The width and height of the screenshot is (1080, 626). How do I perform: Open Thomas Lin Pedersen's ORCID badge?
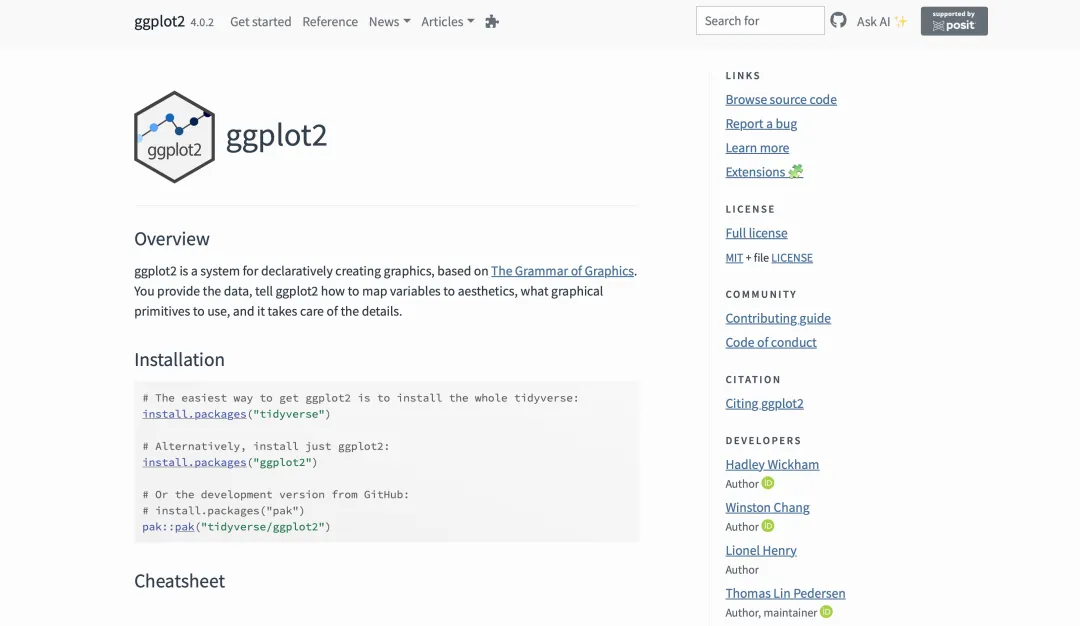pos(826,612)
